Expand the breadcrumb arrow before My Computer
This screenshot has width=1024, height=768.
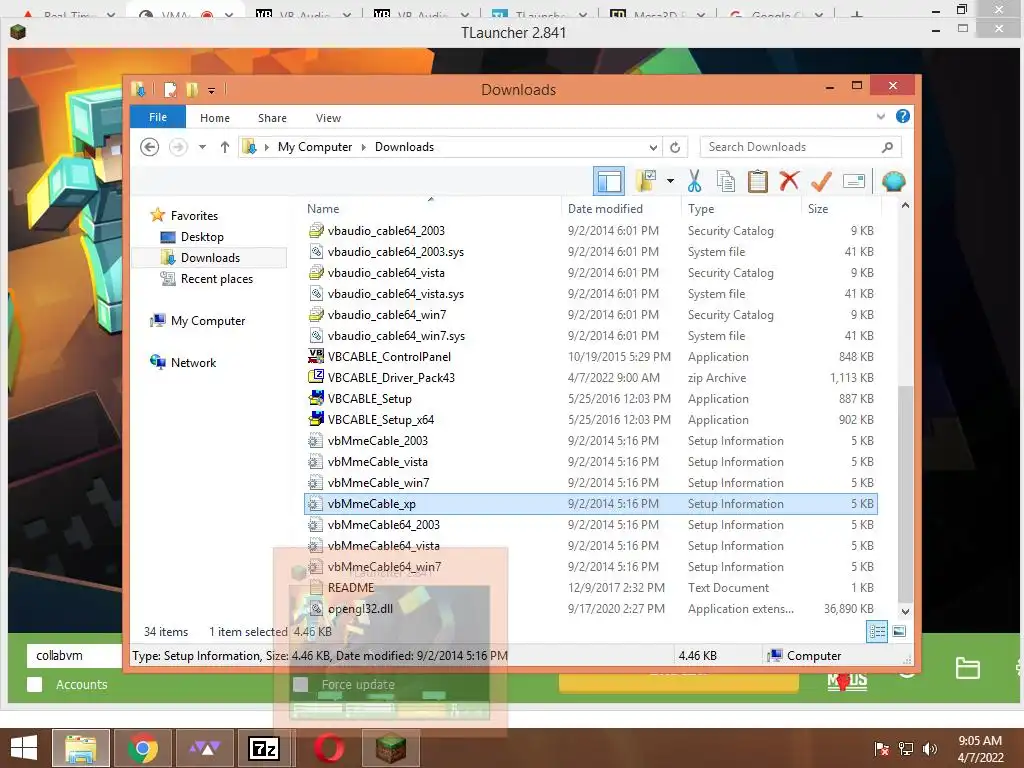[x=266, y=148]
